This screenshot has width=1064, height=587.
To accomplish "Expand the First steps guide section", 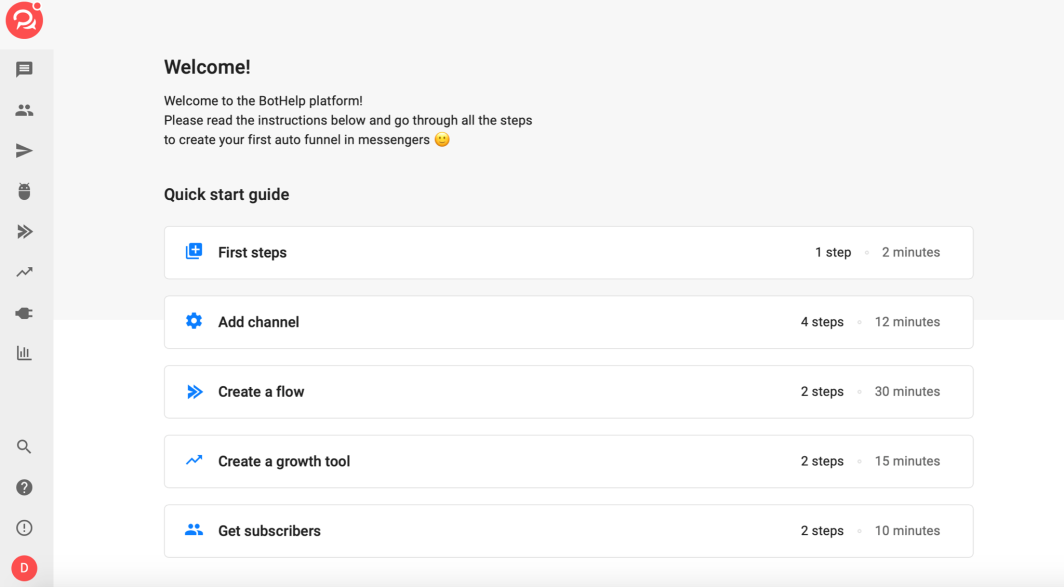I will 568,252.
